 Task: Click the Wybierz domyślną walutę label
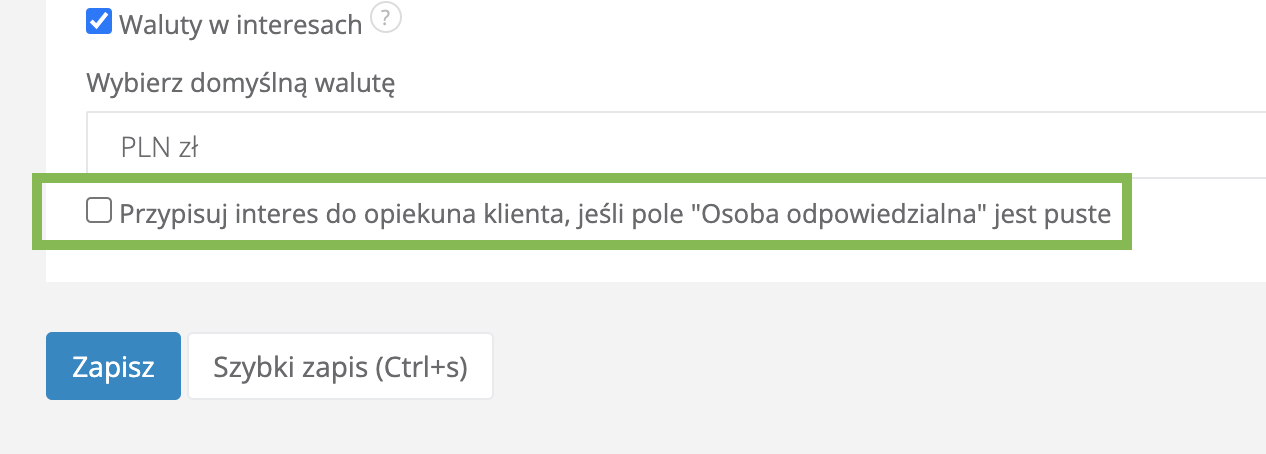click(241, 82)
